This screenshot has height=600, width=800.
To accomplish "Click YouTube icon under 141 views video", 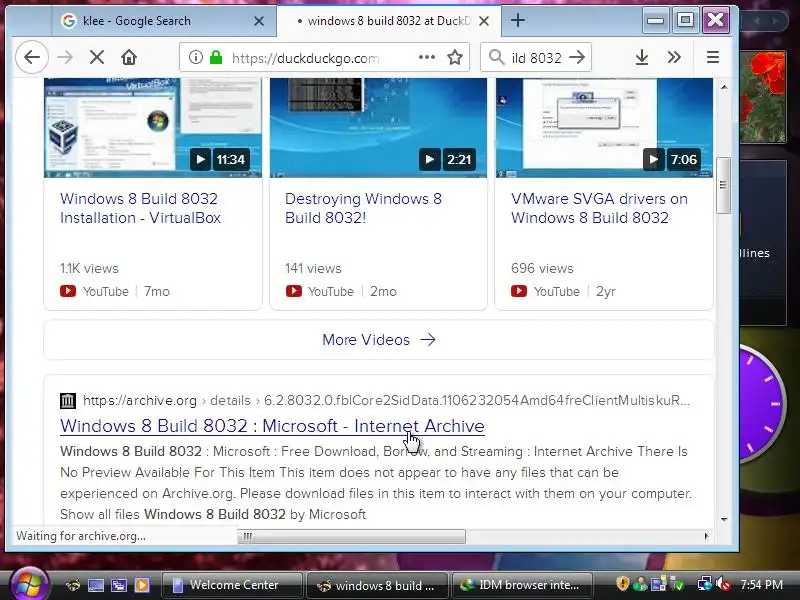I will (x=293, y=291).
